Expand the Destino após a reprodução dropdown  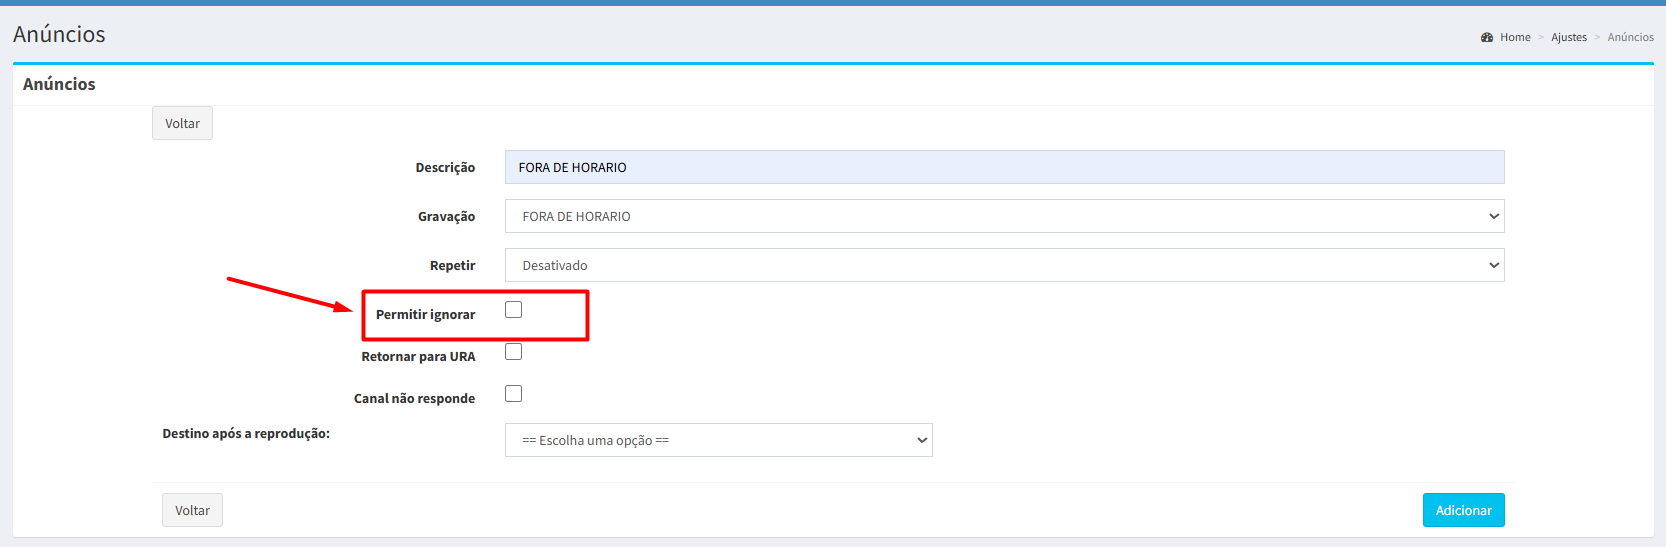click(x=718, y=440)
